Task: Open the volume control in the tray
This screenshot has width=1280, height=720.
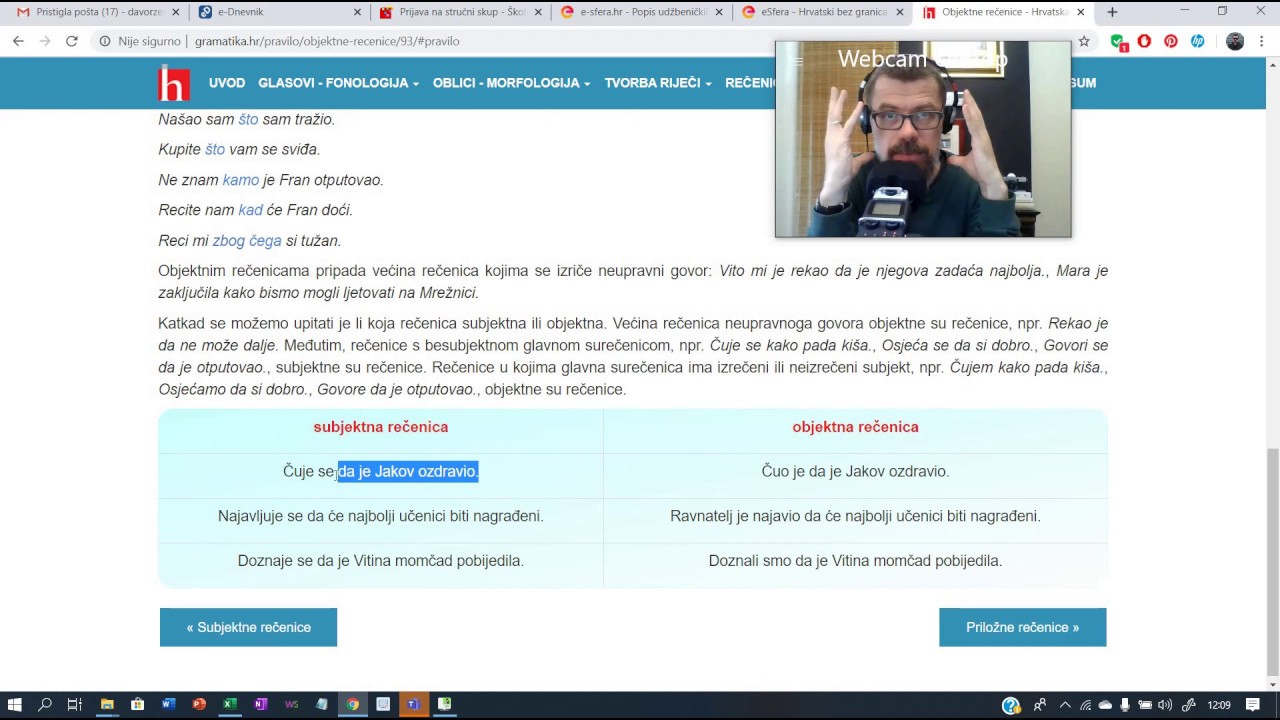Action: [x=1165, y=705]
